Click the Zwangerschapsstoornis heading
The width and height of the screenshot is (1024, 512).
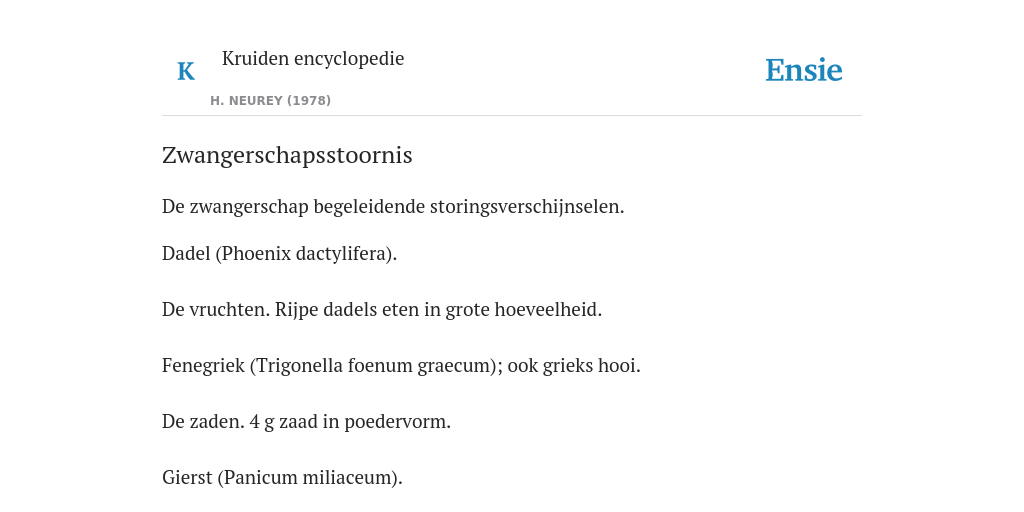click(287, 155)
